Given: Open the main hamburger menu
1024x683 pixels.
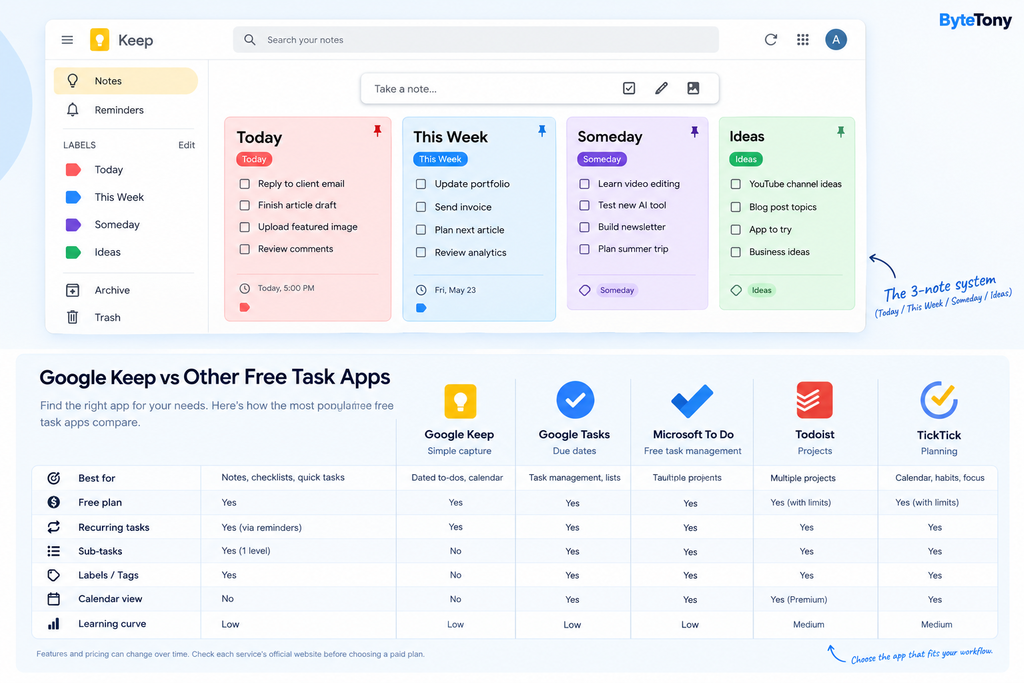Looking at the screenshot, I should pos(67,40).
